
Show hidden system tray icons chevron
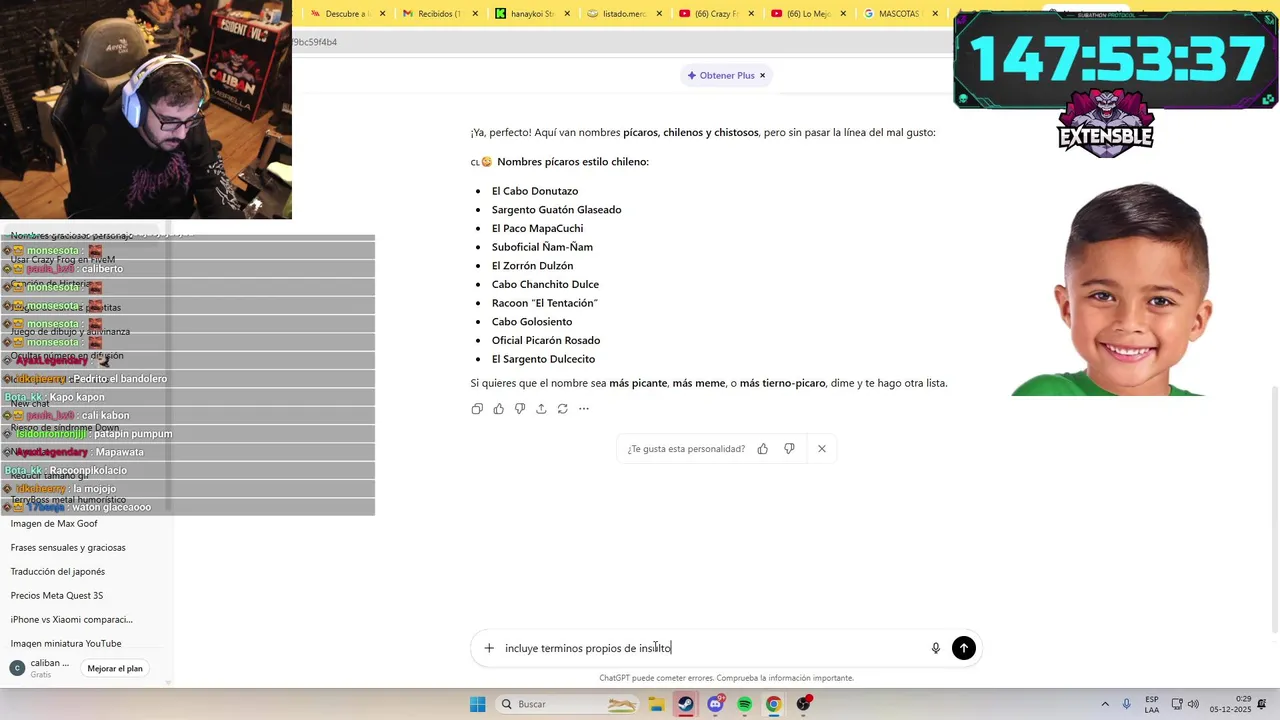tap(1105, 704)
